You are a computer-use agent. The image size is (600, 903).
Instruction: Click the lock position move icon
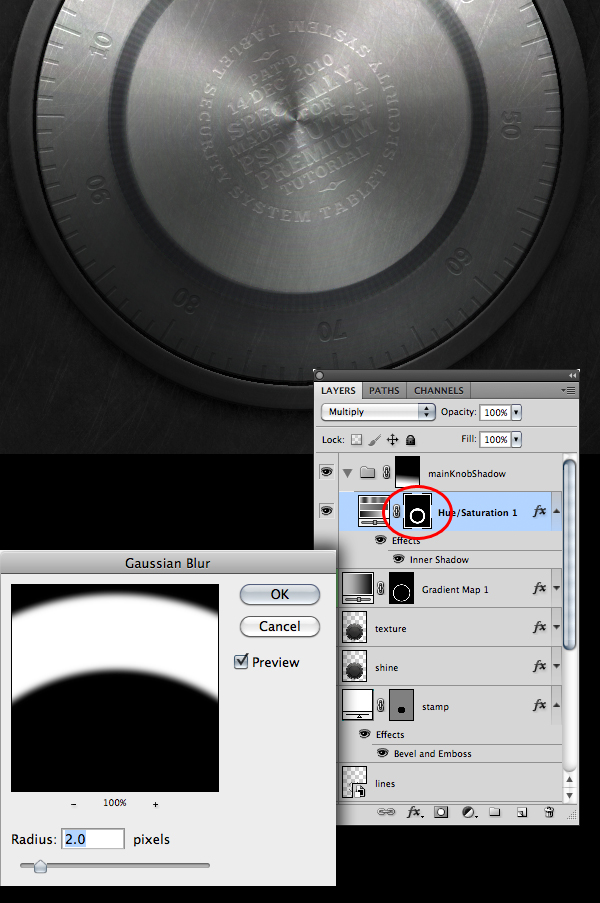coord(392,440)
